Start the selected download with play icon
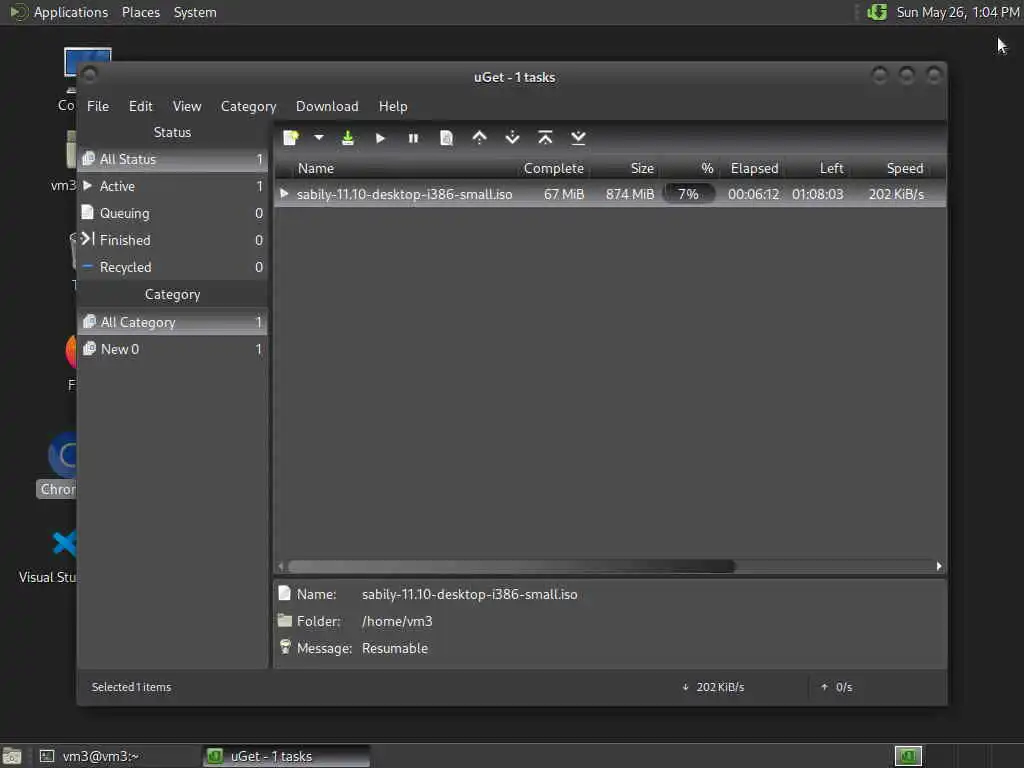This screenshot has height=768, width=1024. (381, 138)
